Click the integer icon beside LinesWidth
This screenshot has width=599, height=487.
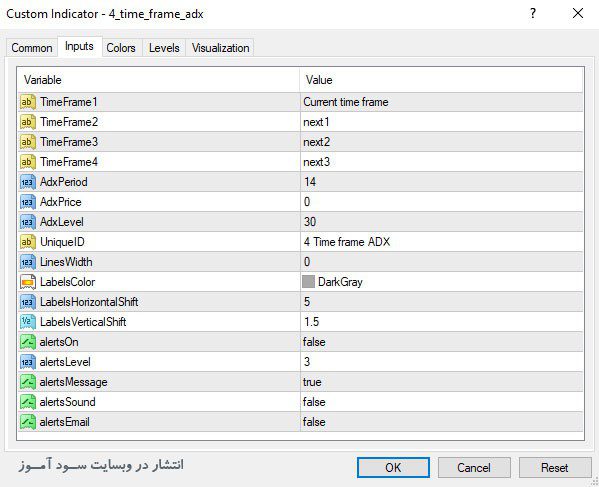coord(28,262)
